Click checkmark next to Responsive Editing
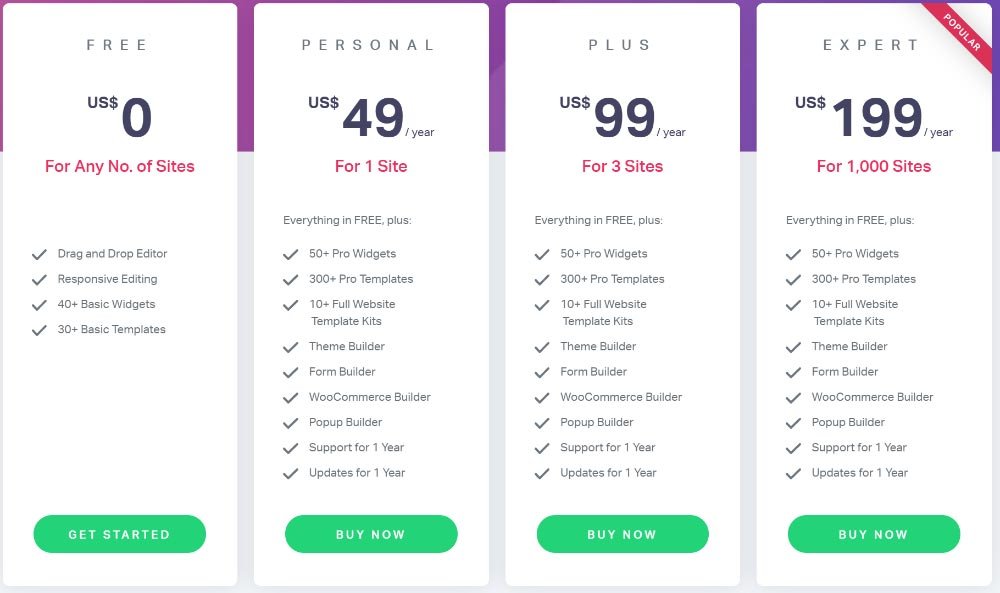This screenshot has height=593, width=1000. [40, 280]
